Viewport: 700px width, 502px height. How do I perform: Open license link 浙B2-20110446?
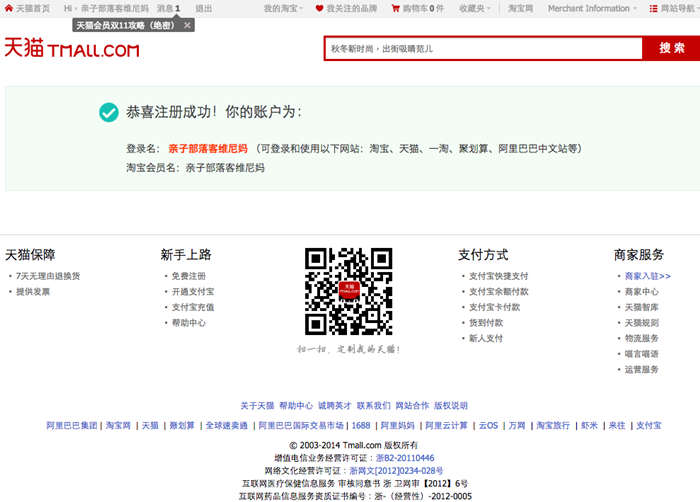click(405, 458)
